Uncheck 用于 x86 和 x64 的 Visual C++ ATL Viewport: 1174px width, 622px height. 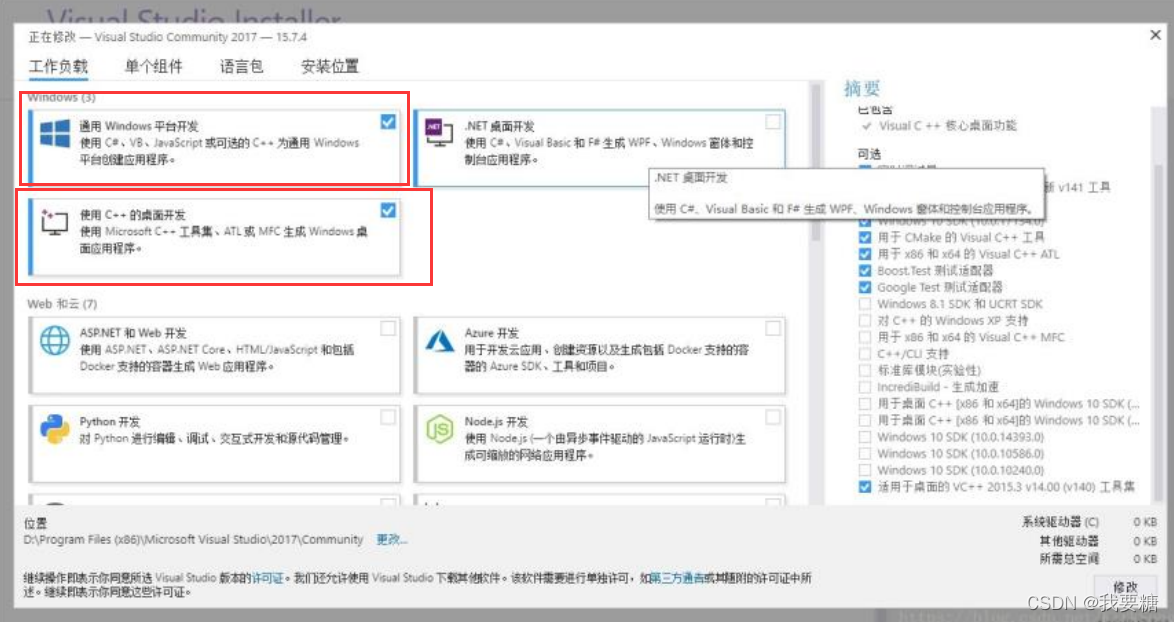click(865, 254)
